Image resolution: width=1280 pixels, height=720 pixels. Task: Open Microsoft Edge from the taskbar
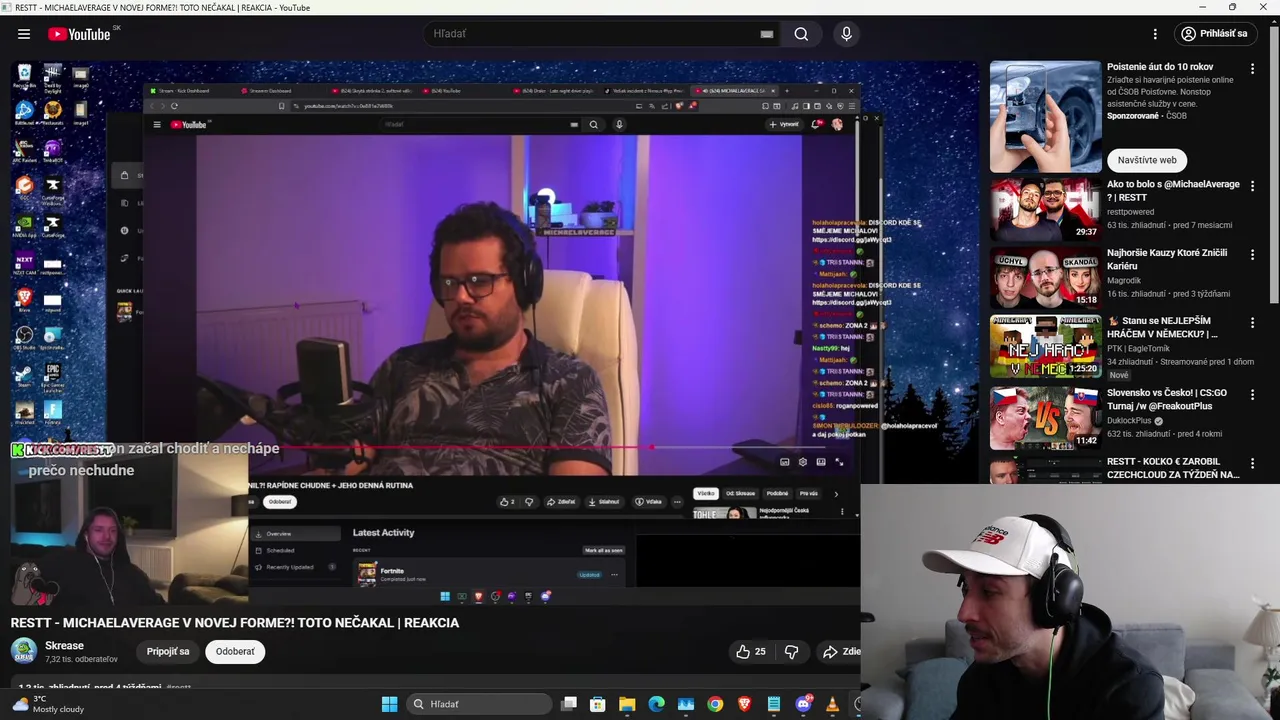tap(656, 704)
